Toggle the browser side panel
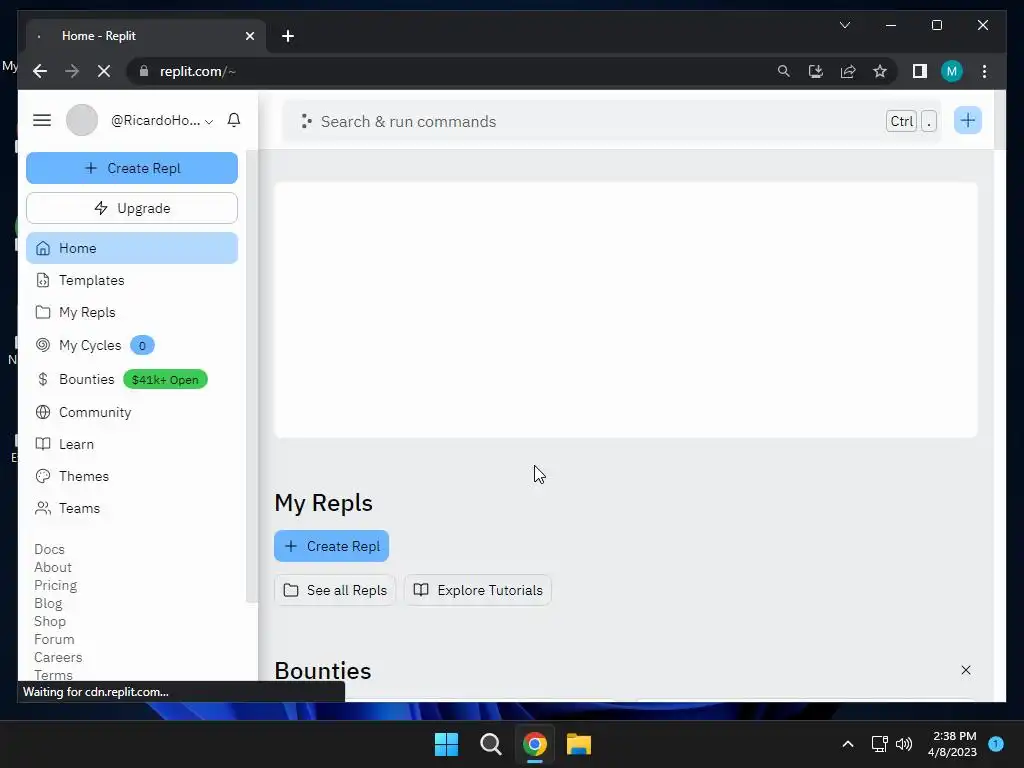Viewport: 1024px width, 768px height. [920, 71]
